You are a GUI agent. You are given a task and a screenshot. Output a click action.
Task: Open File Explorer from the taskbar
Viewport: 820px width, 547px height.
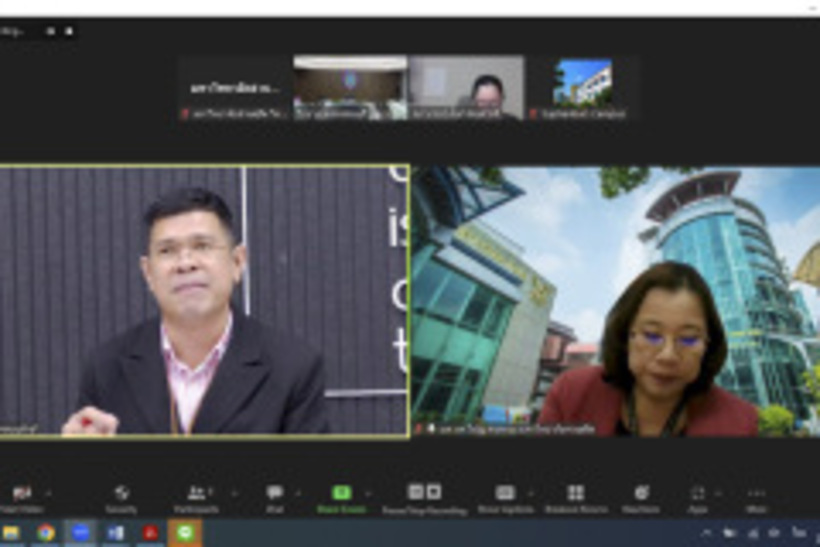(12, 533)
